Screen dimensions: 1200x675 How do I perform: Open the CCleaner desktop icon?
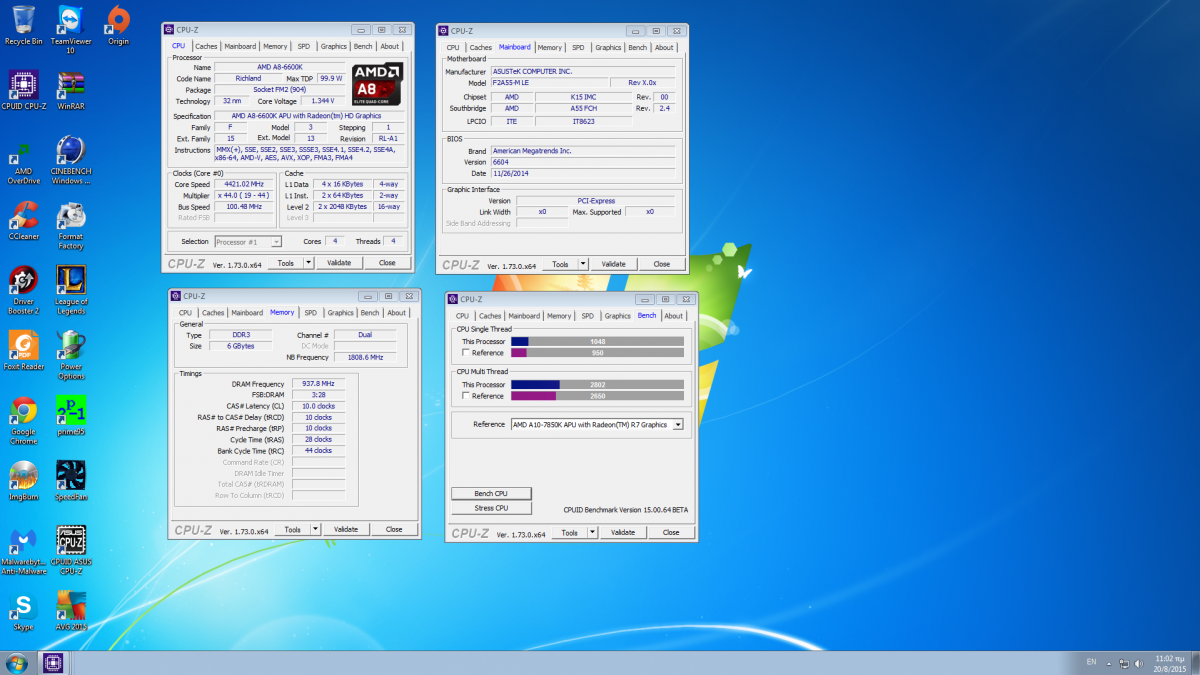pos(23,218)
